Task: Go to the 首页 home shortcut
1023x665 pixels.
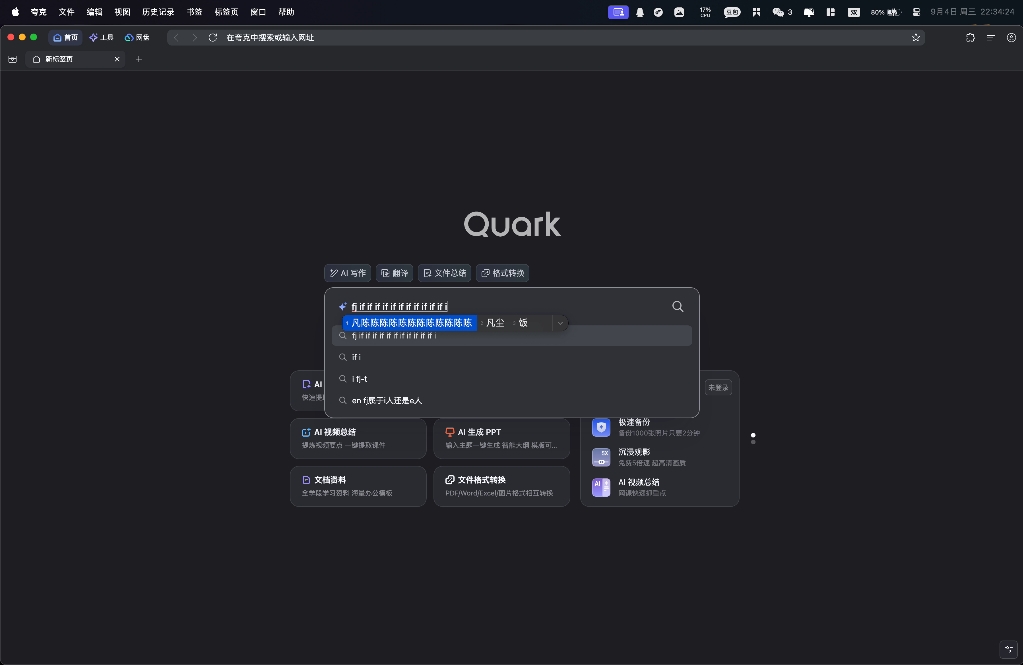Action: point(66,38)
